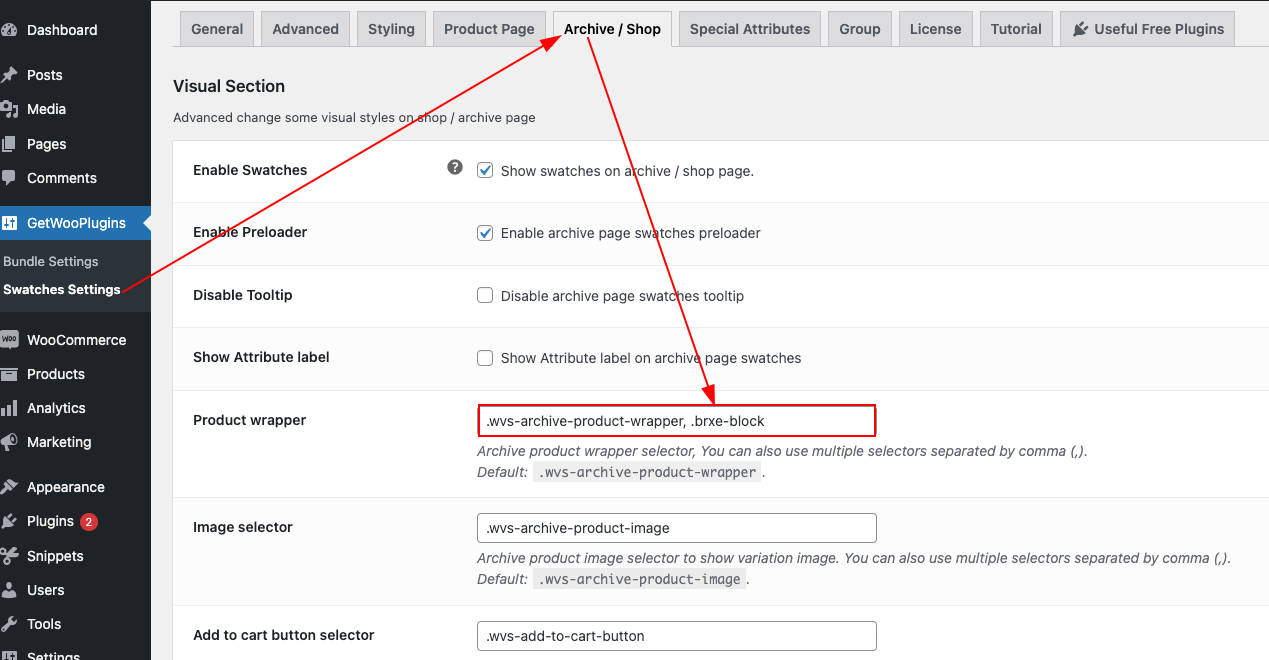Image resolution: width=1269 pixels, height=660 pixels.
Task: Switch to the Styling tab
Action: coord(391,29)
